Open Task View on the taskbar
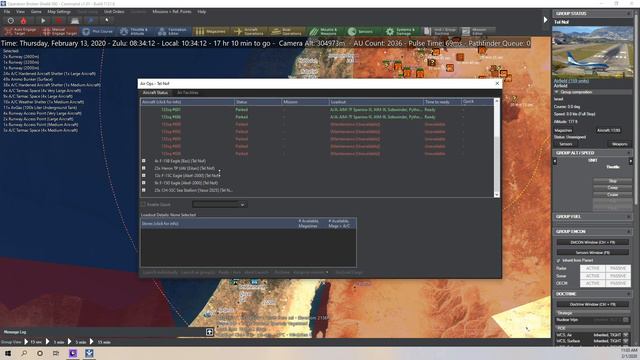 point(56,353)
